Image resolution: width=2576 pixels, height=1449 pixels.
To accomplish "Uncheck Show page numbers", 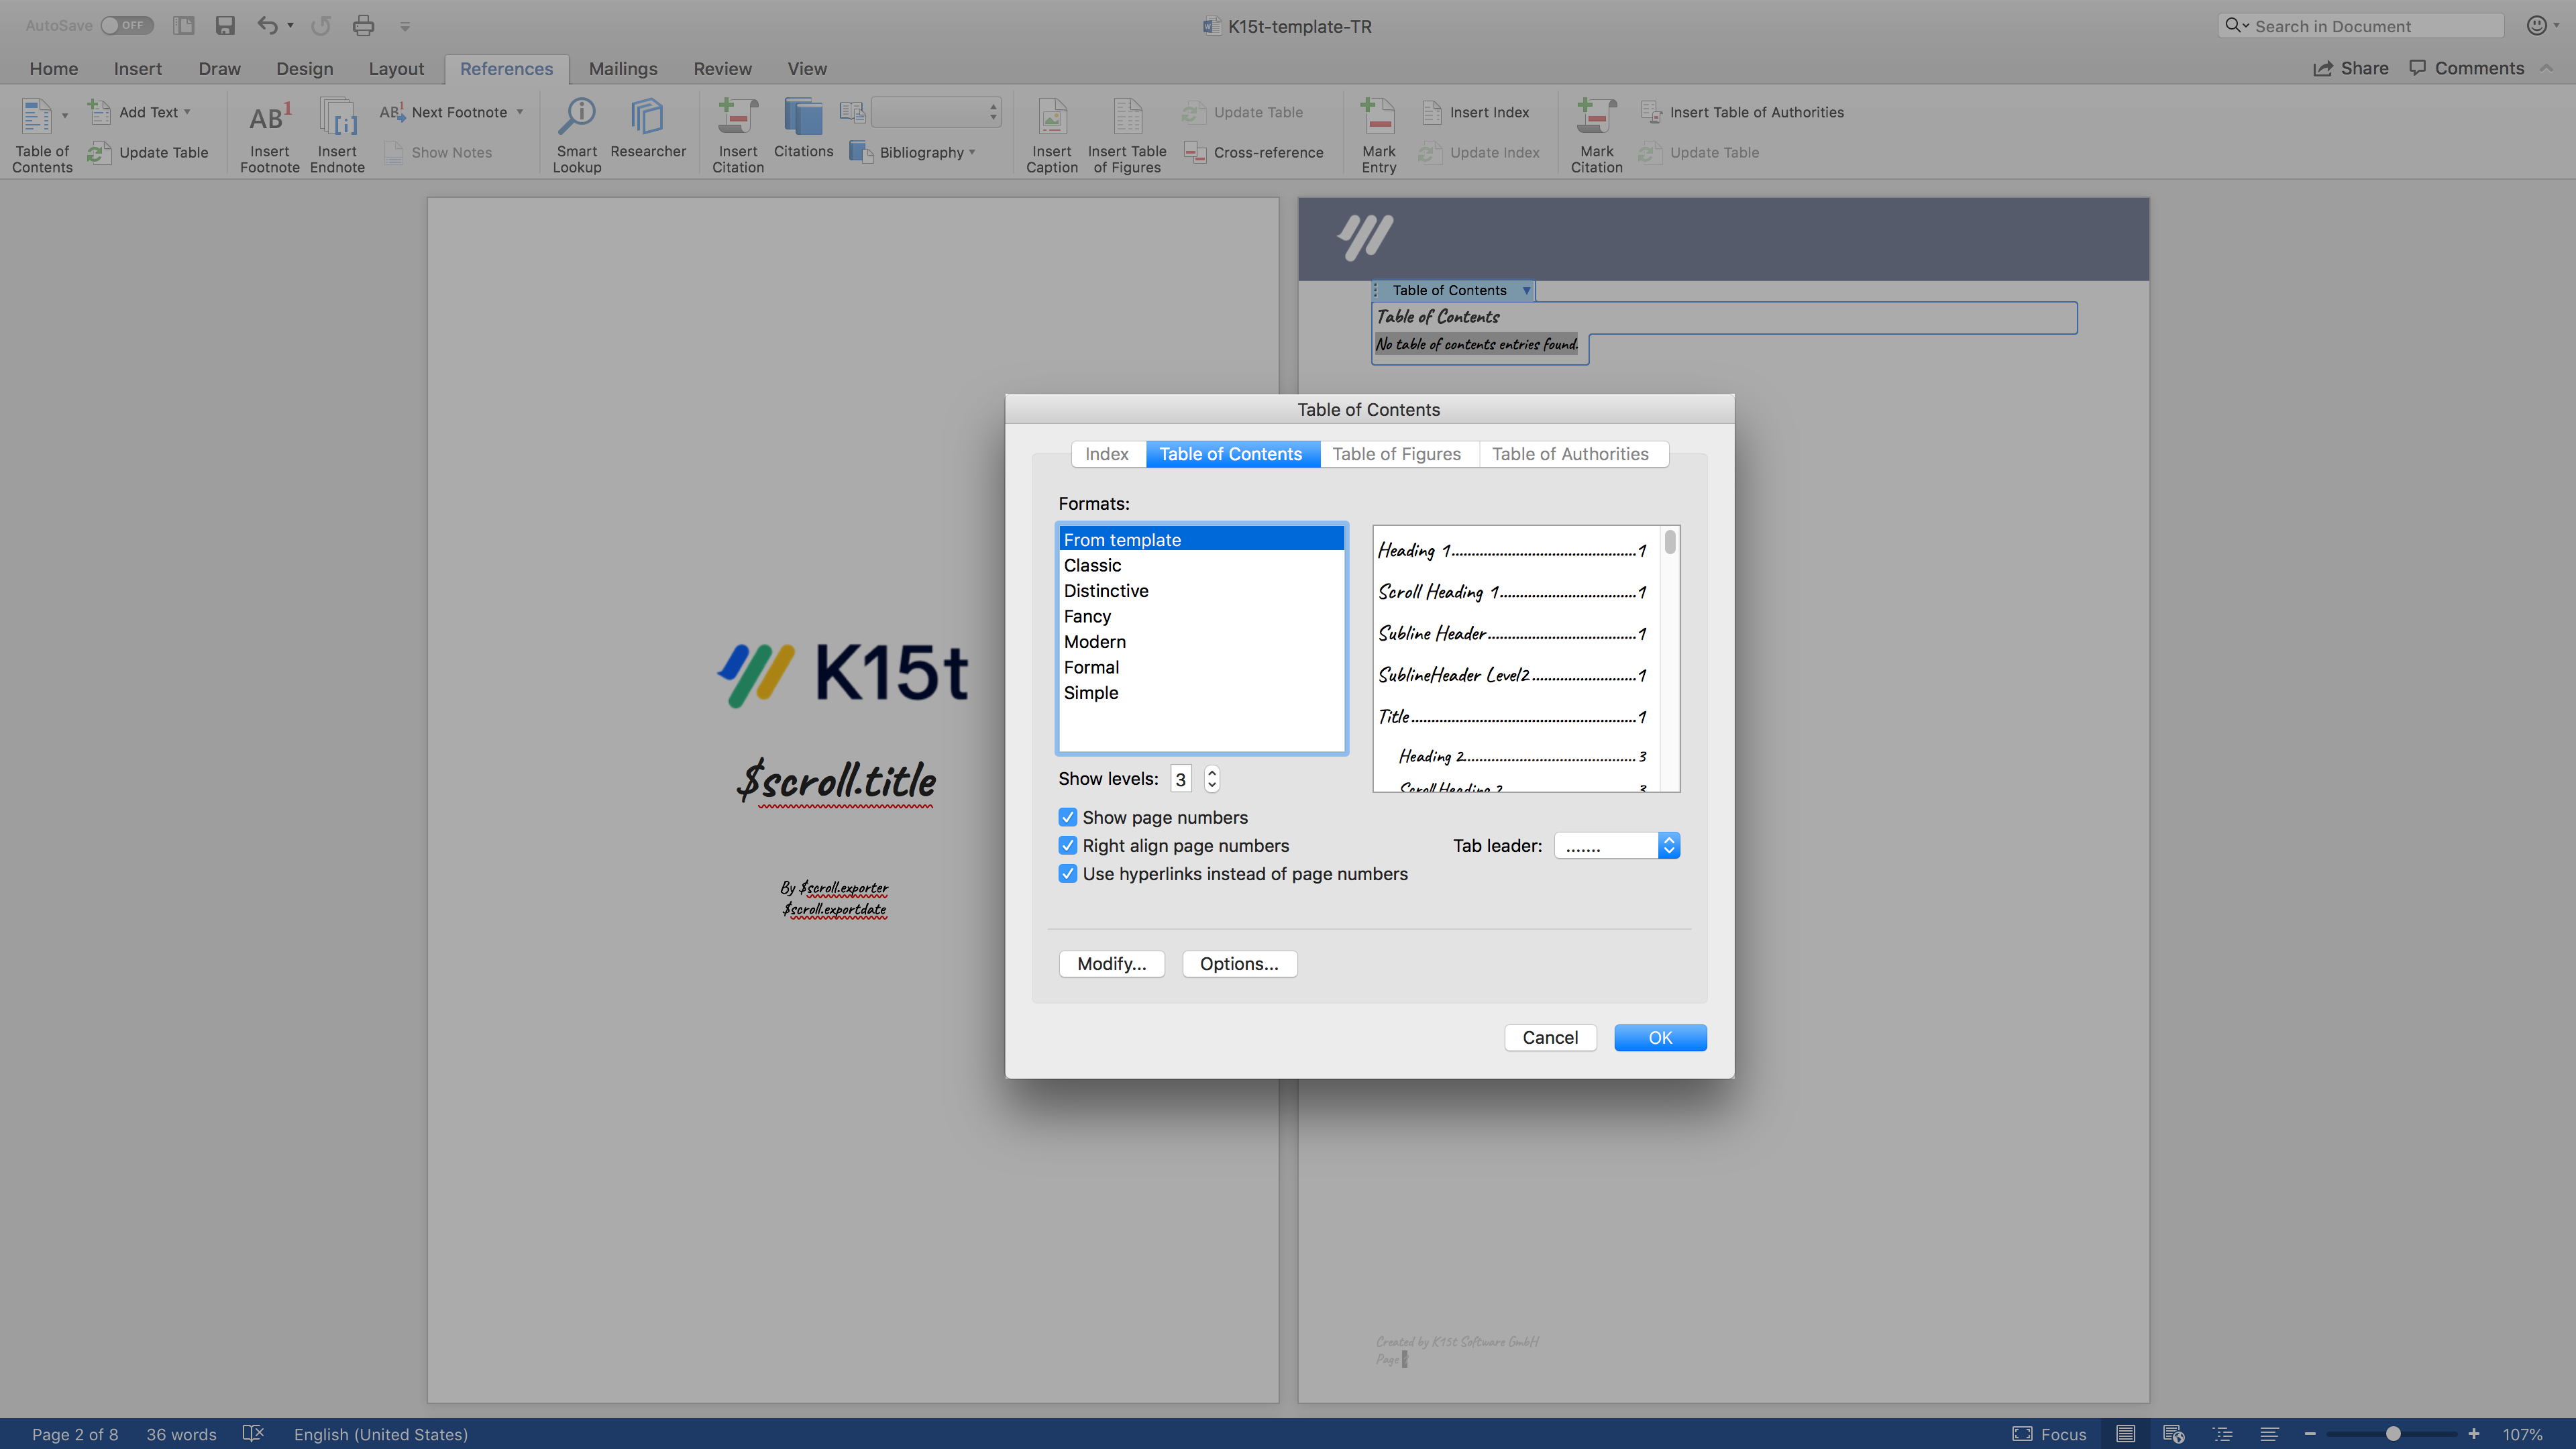I will pos(1068,817).
